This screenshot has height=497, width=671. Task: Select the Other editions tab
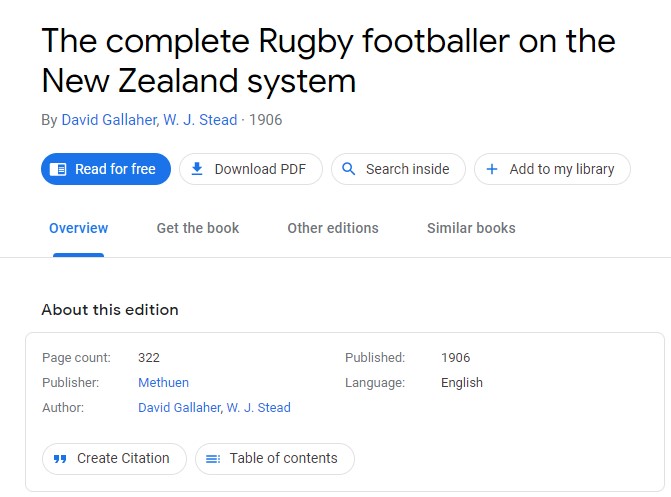tap(333, 228)
